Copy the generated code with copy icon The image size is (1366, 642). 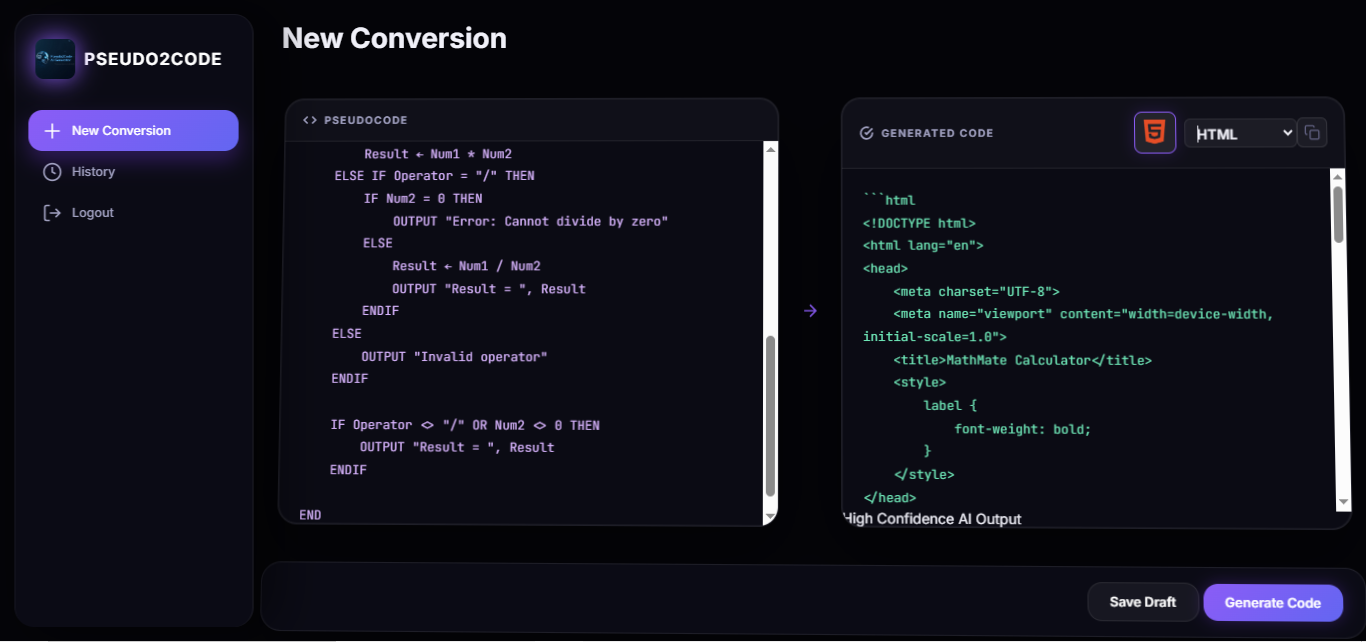[x=1312, y=132]
